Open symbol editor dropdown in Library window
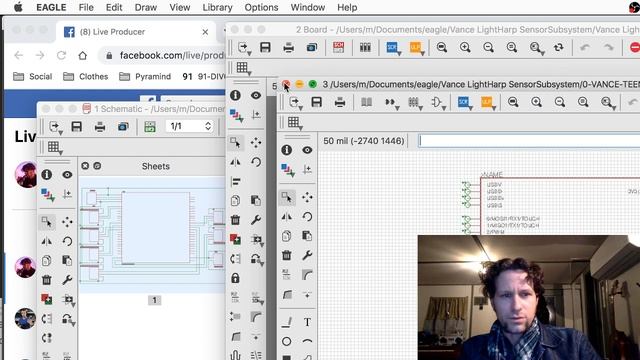The image size is (640, 360). pos(438,102)
